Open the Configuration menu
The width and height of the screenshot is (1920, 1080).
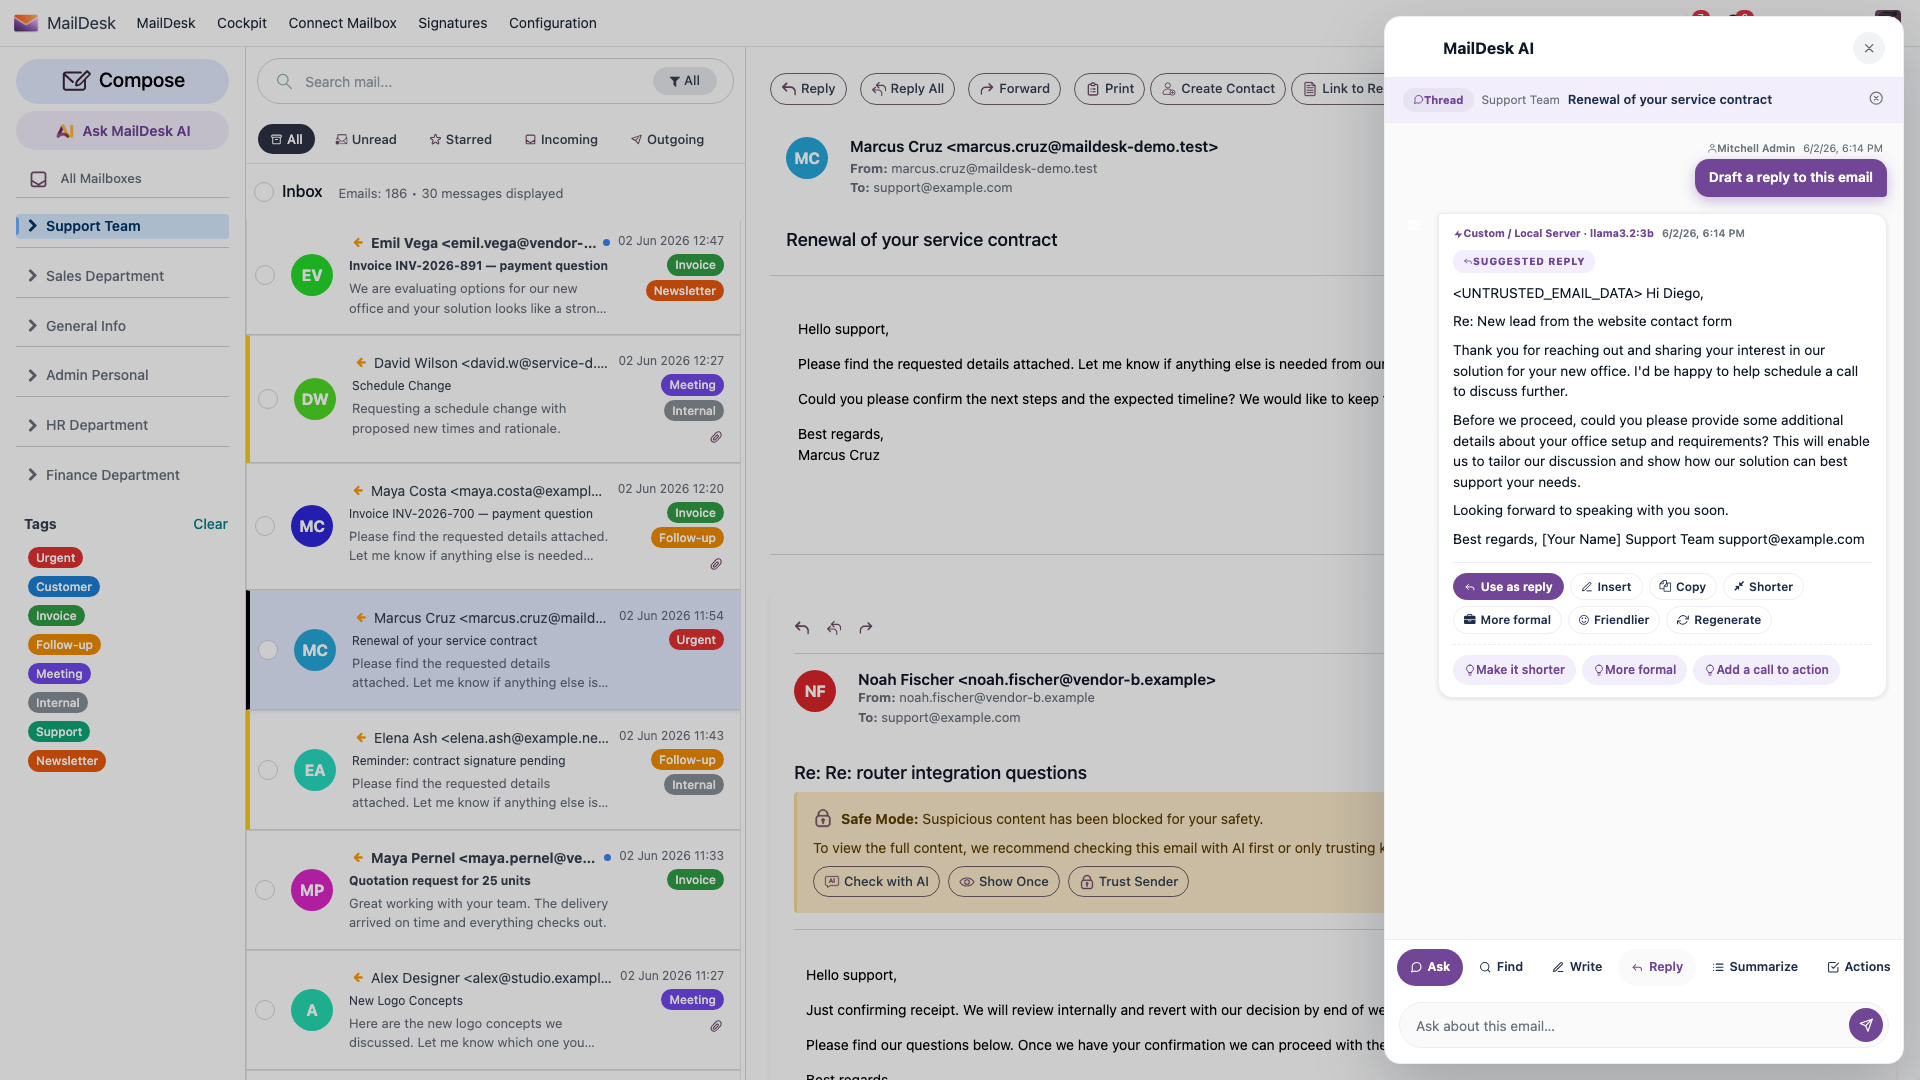552,23
